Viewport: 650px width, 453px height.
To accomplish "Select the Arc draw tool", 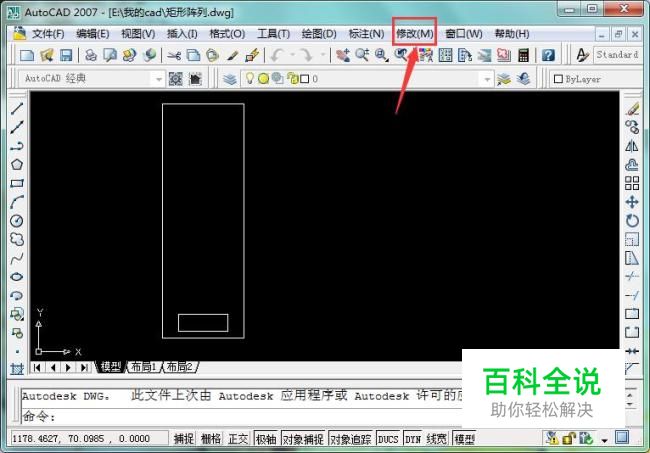I will 17,202.
